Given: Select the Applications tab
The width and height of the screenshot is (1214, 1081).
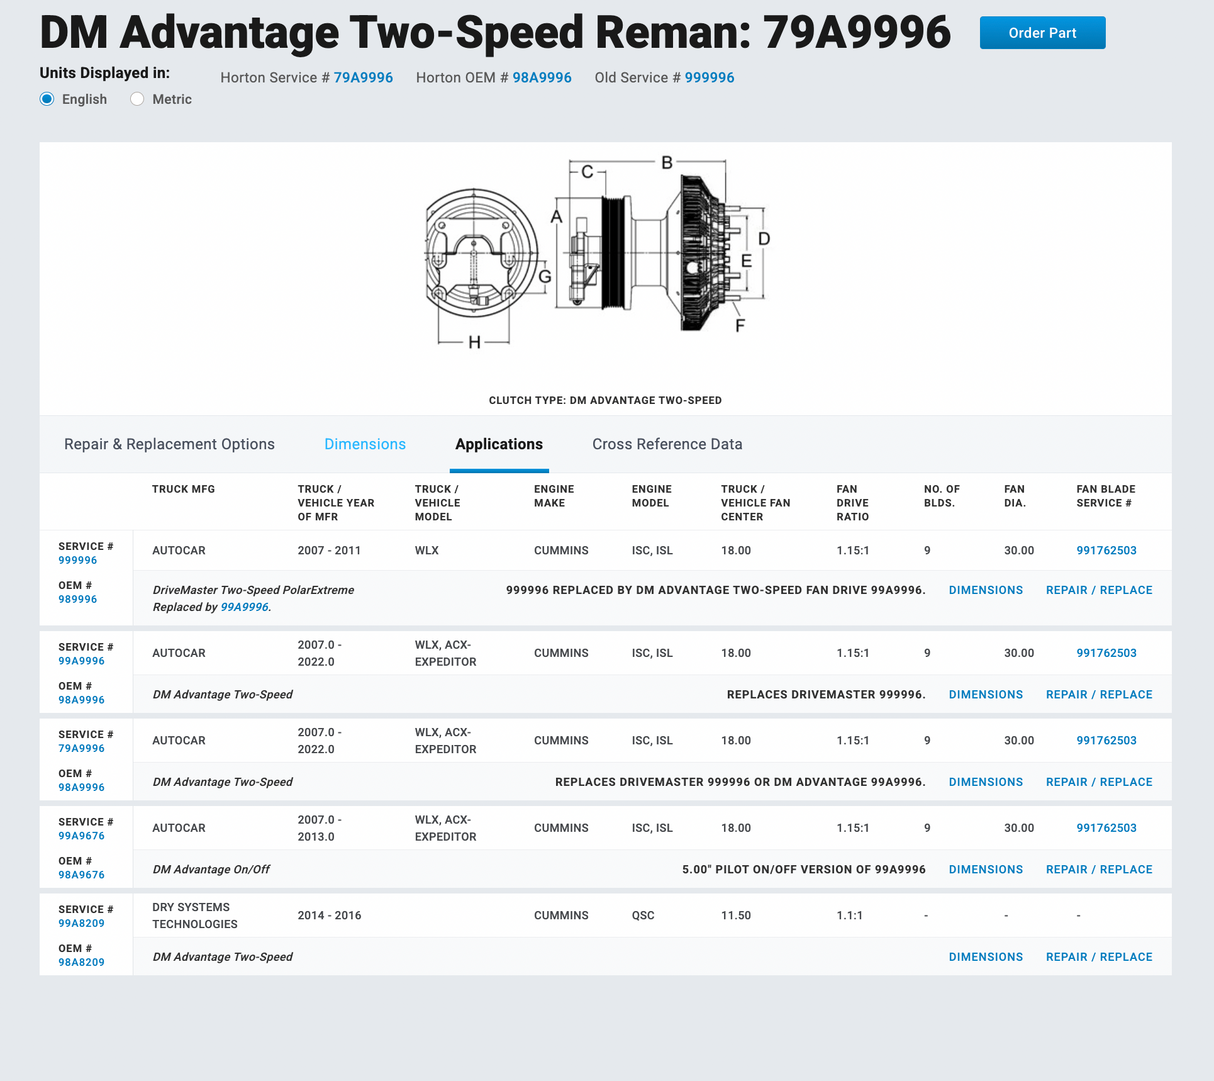Looking at the screenshot, I should (499, 444).
